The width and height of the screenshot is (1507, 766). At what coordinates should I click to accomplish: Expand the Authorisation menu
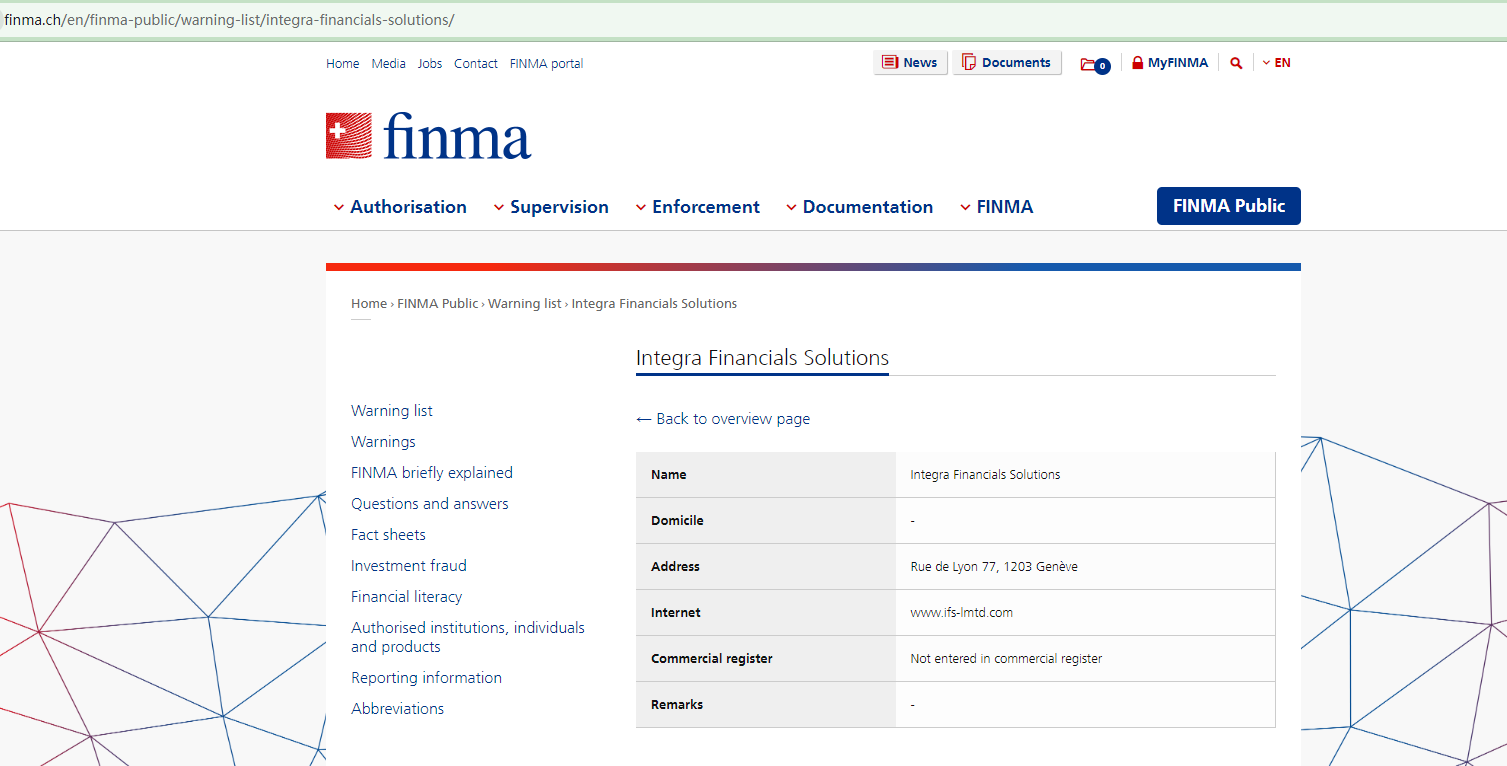point(408,207)
